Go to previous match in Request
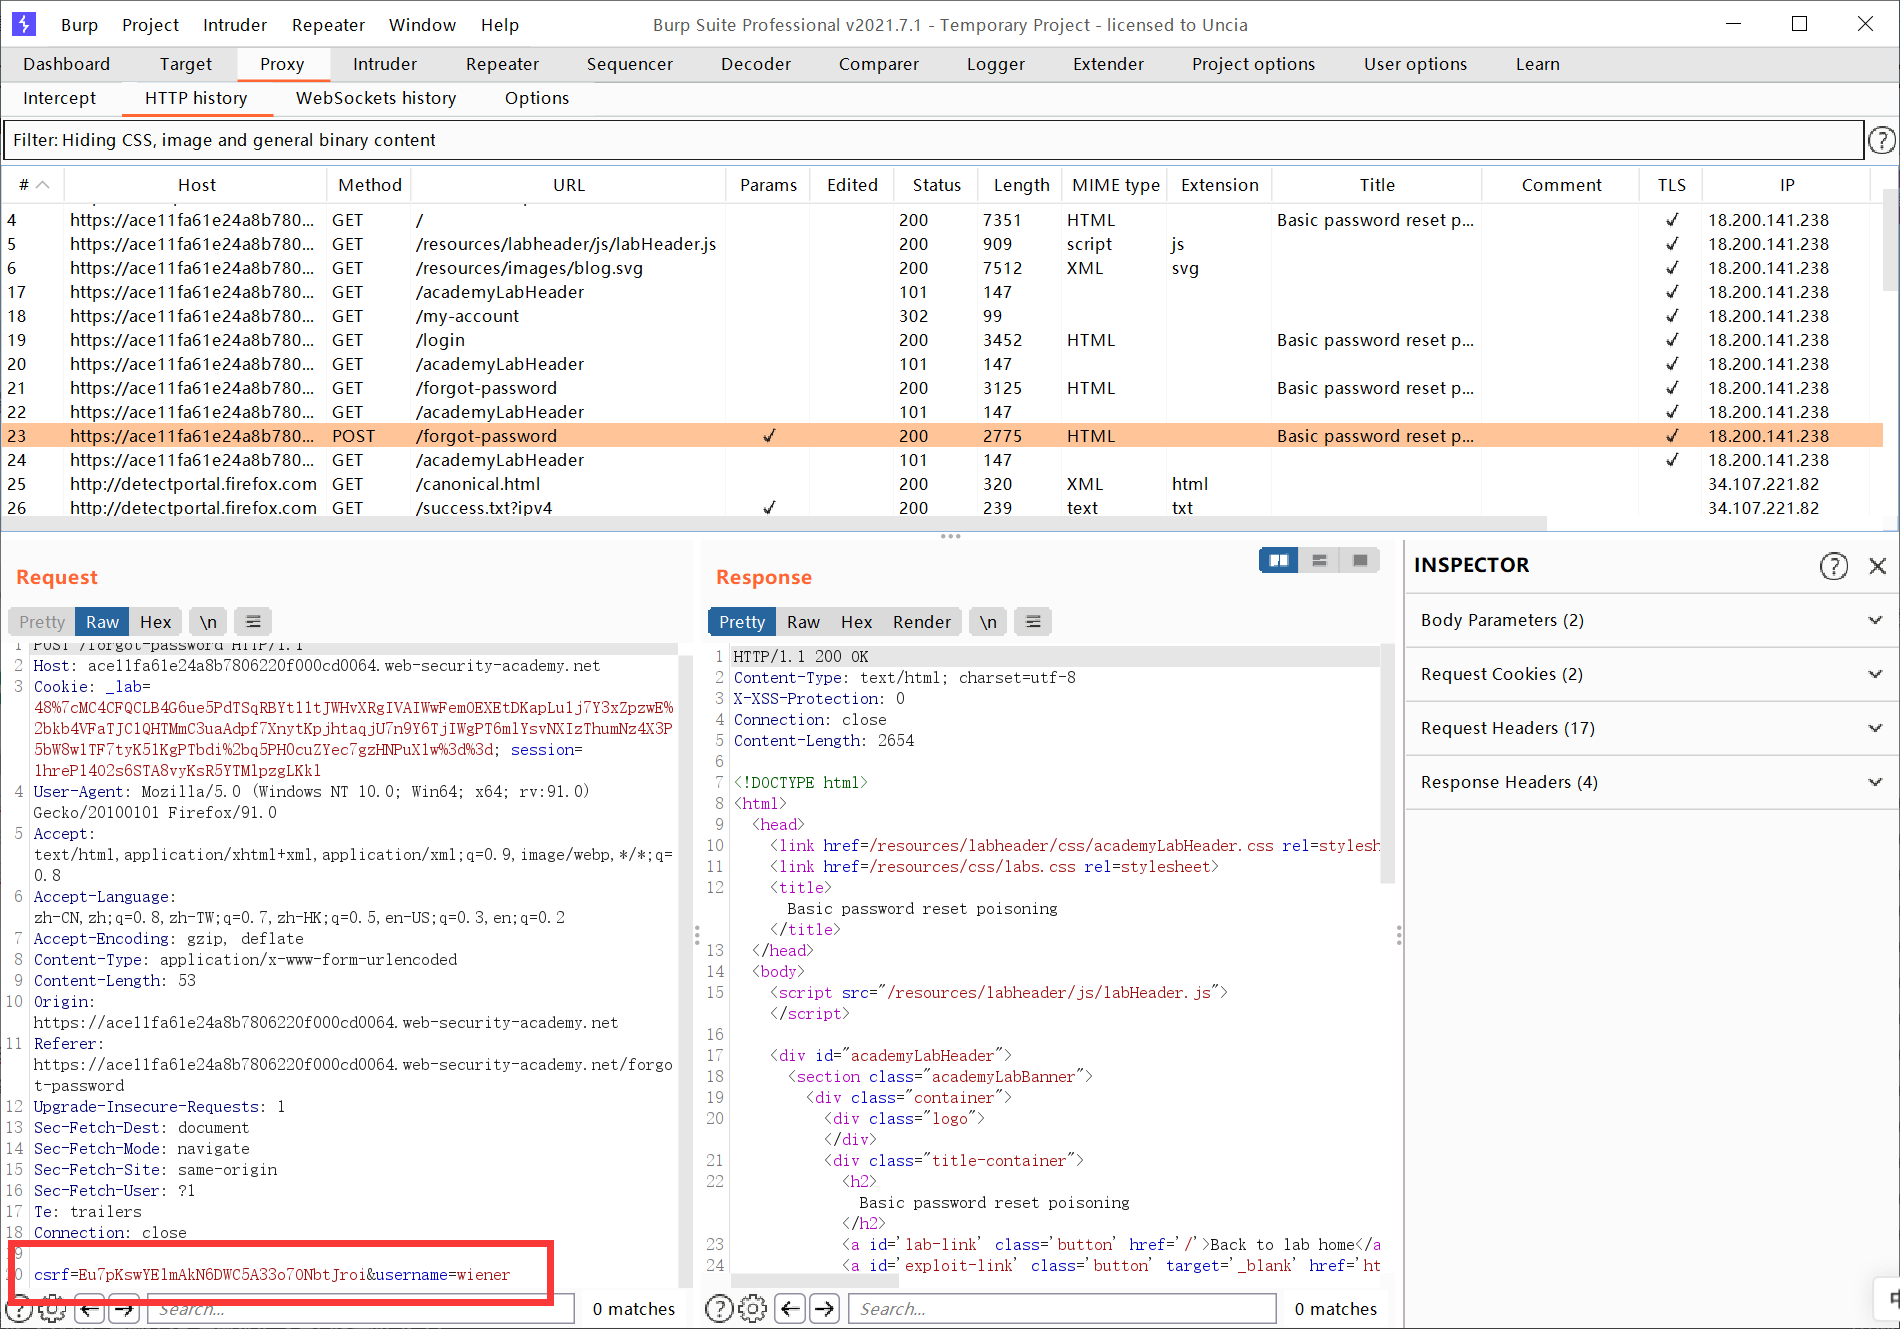The image size is (1900, 1329). (x=90, y=1309)
